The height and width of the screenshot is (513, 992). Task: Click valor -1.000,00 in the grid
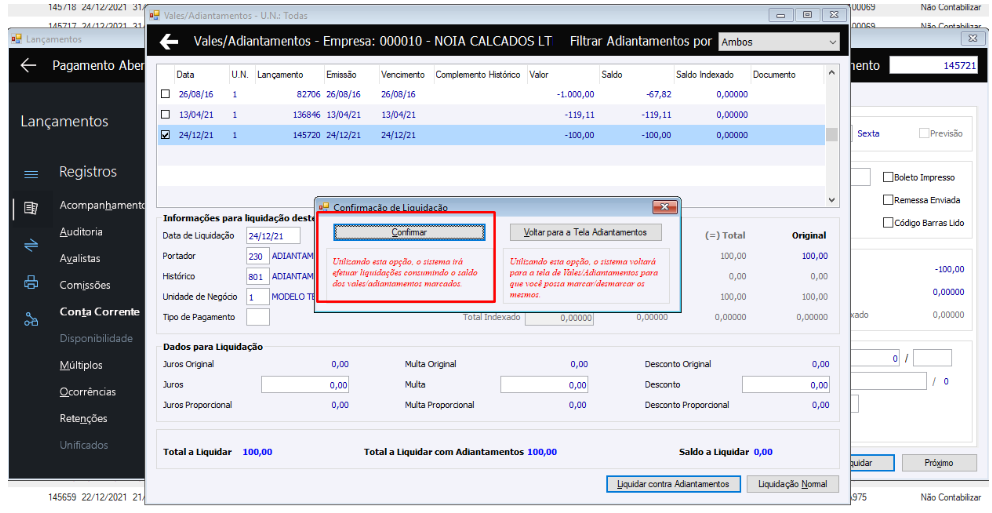575,94
